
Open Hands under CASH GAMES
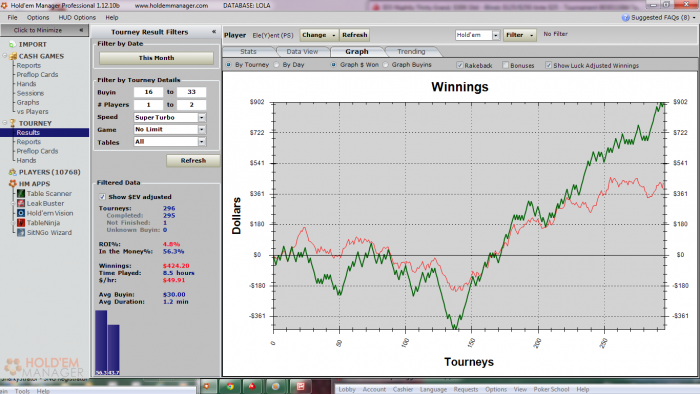point(26,84)
